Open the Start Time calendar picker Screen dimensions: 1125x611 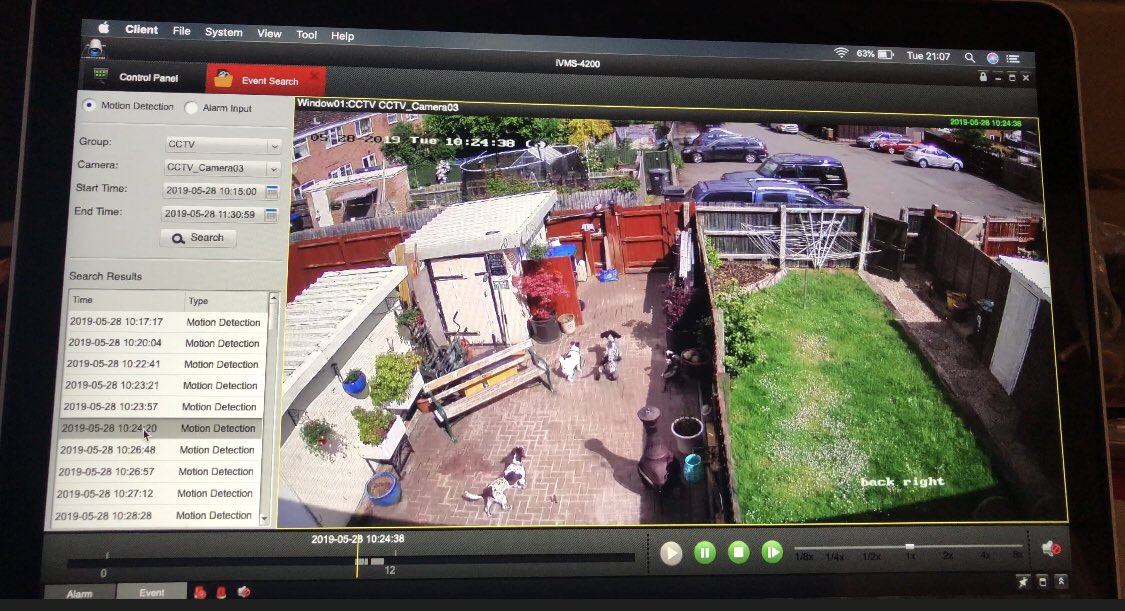coord(271,191)
